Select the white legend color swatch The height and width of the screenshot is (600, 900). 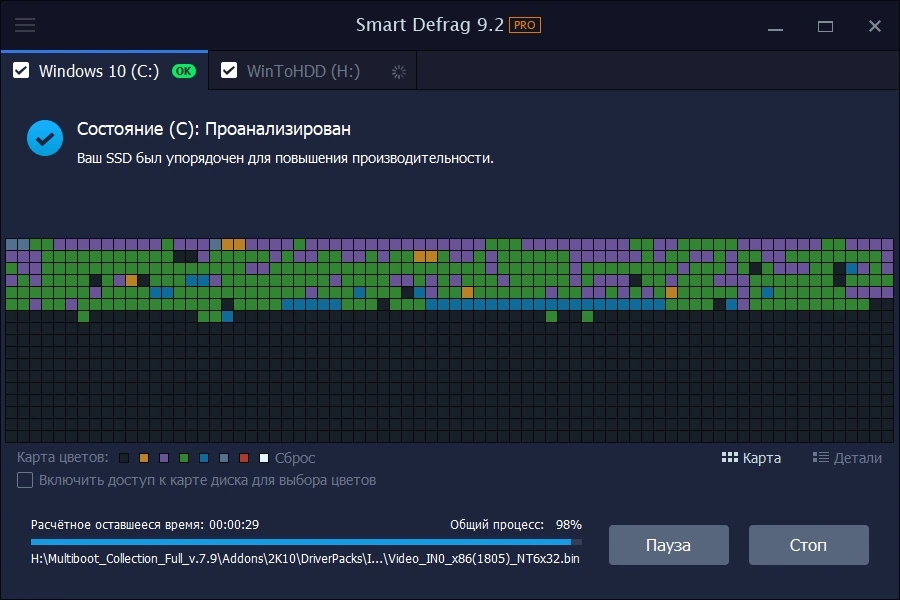(x=264, y=458)
